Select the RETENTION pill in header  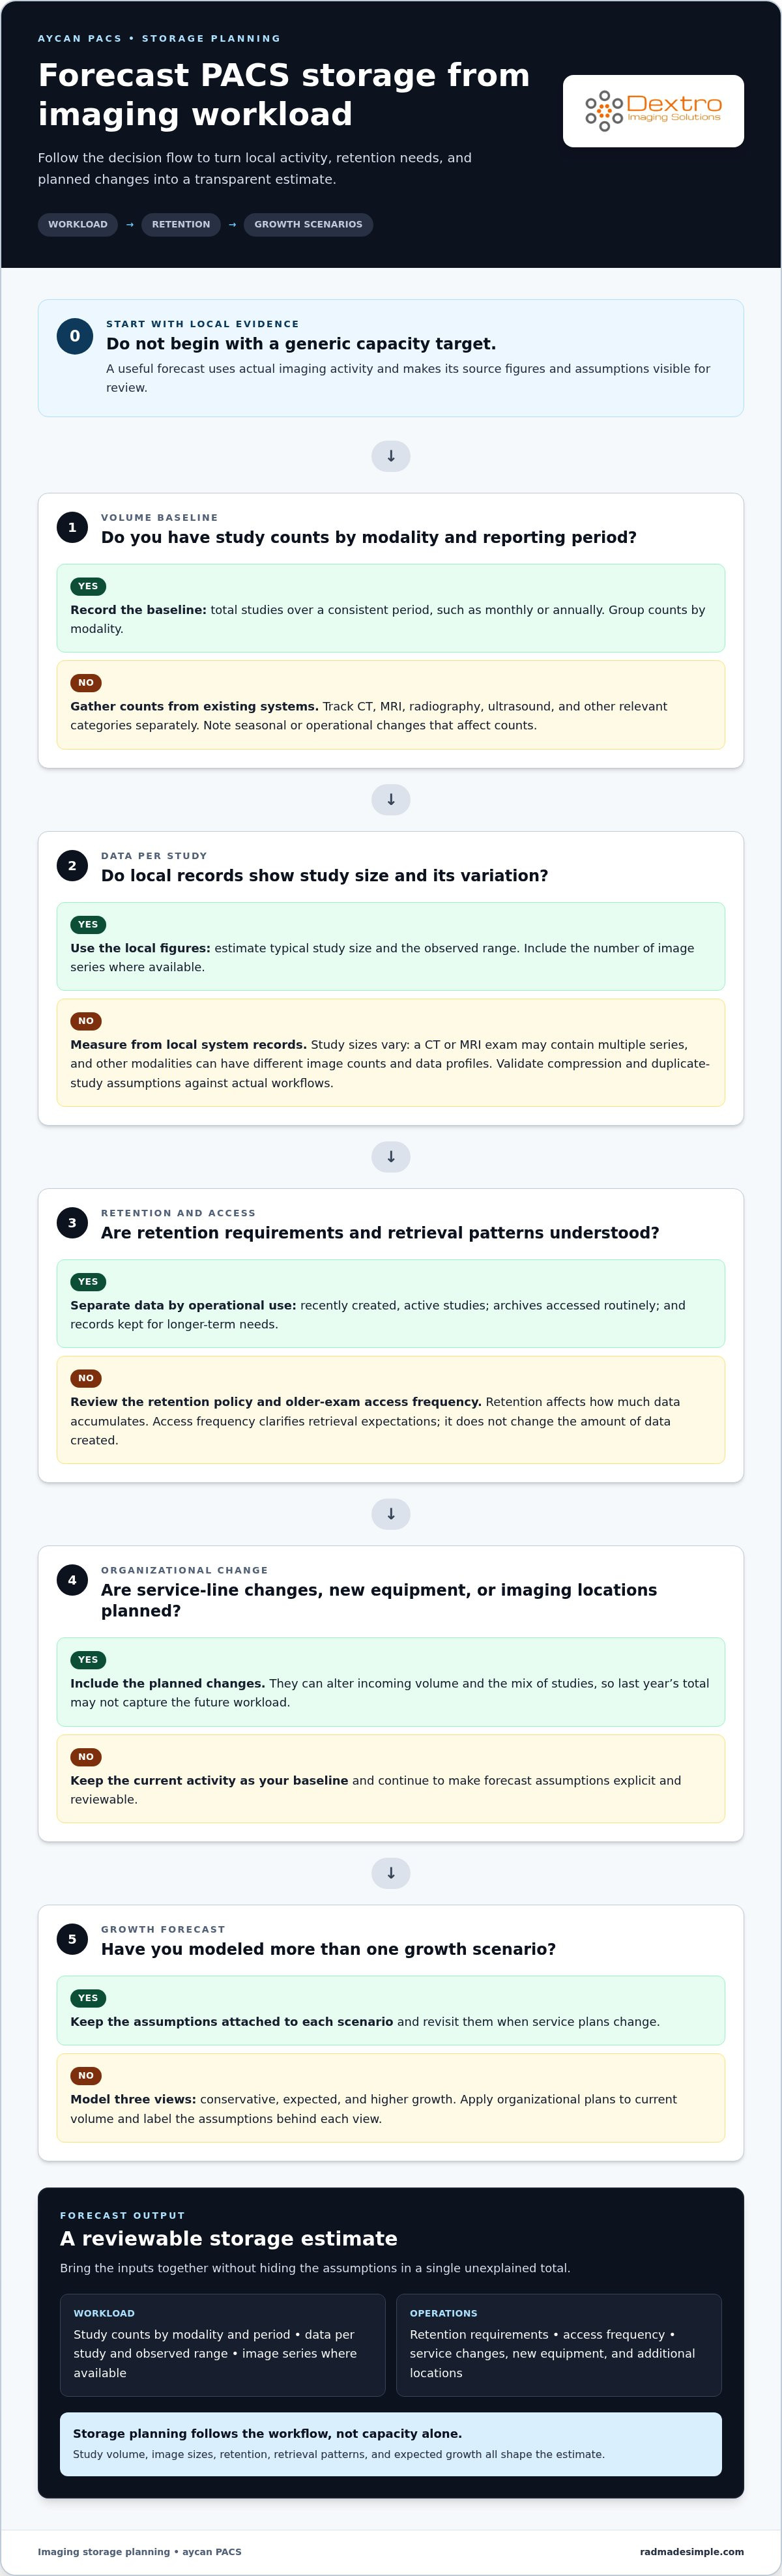click(181, 225)
